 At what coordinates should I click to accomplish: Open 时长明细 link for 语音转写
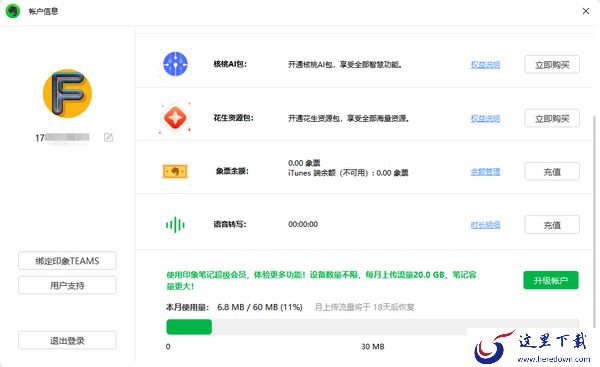pyautogui.click(x=485, y=225)
